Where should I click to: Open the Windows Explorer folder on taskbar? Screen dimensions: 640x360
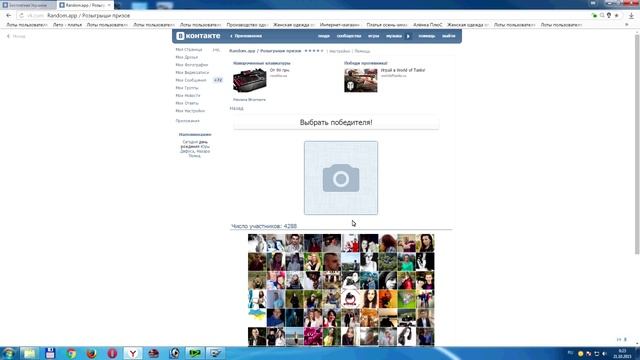[x=29, y=353]
